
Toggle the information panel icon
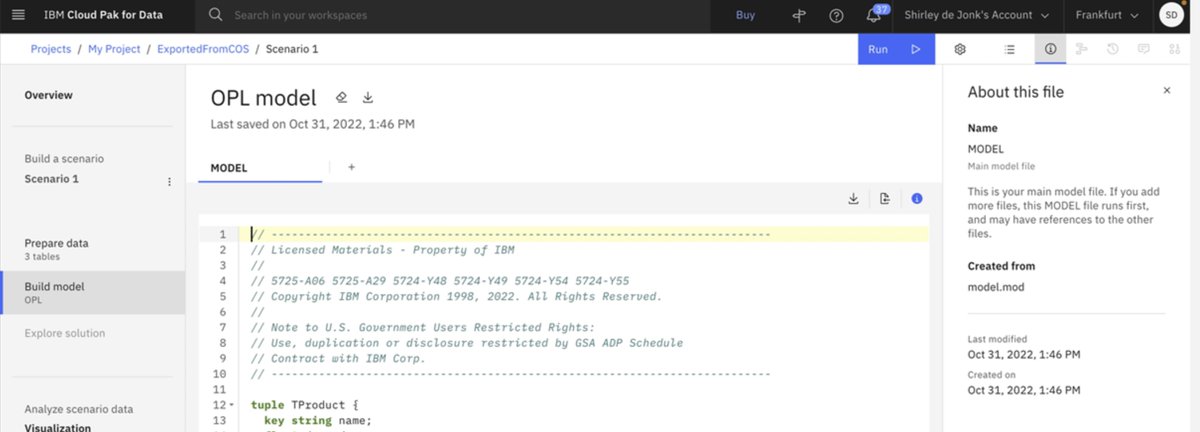click(1050, 49)
